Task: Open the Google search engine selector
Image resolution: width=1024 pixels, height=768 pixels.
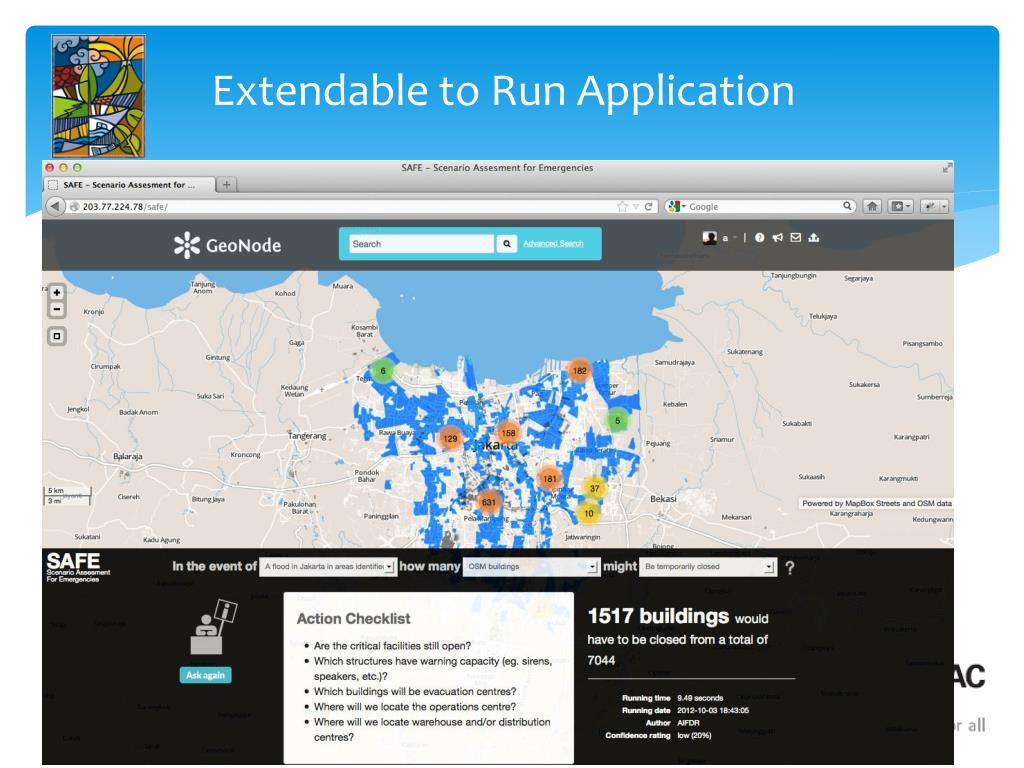Action: point(677,206)
